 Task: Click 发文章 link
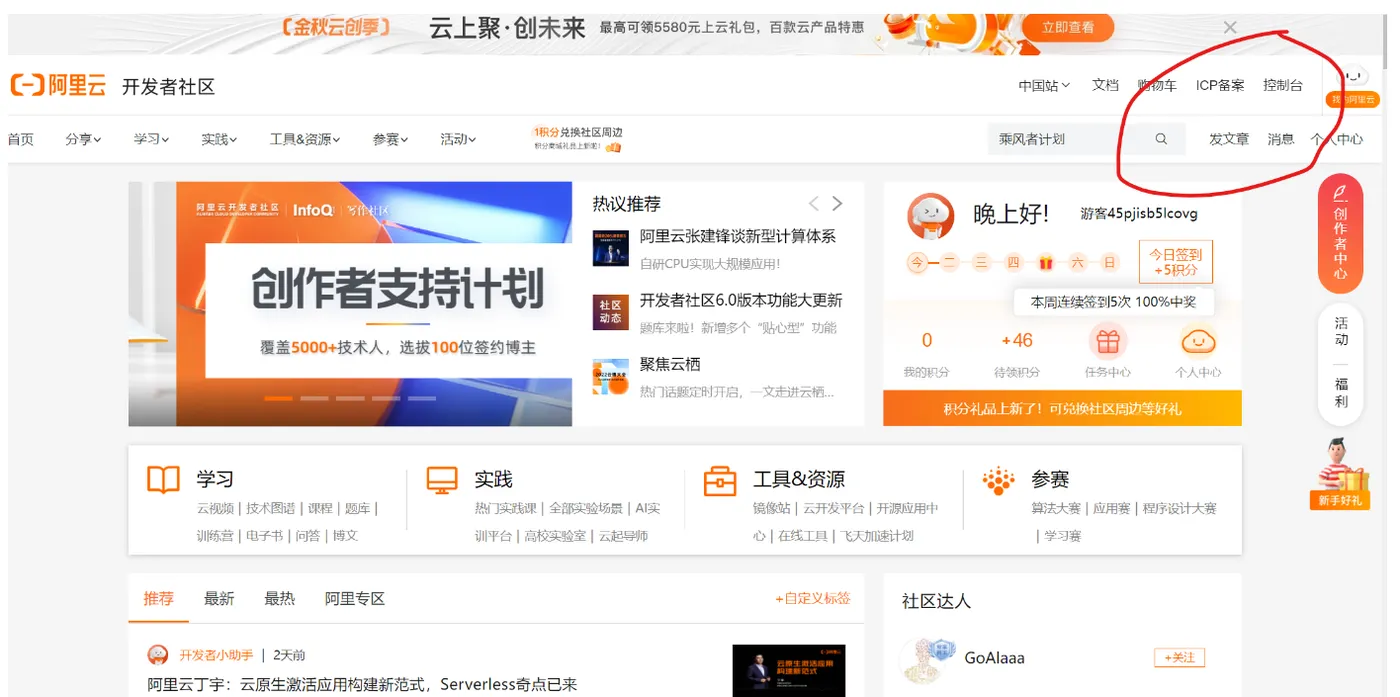click(x=1229, y=139)
